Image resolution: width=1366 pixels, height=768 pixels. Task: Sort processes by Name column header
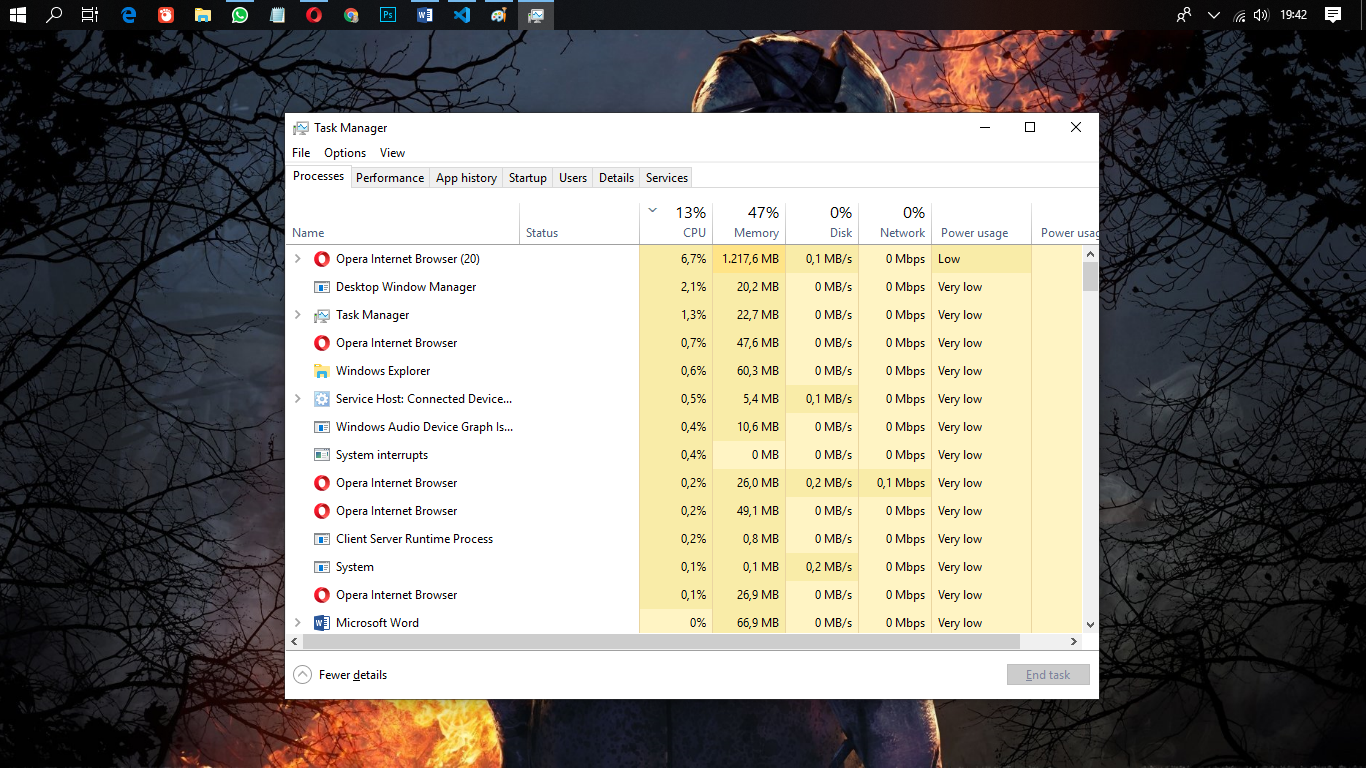click(x=402, y=223)
